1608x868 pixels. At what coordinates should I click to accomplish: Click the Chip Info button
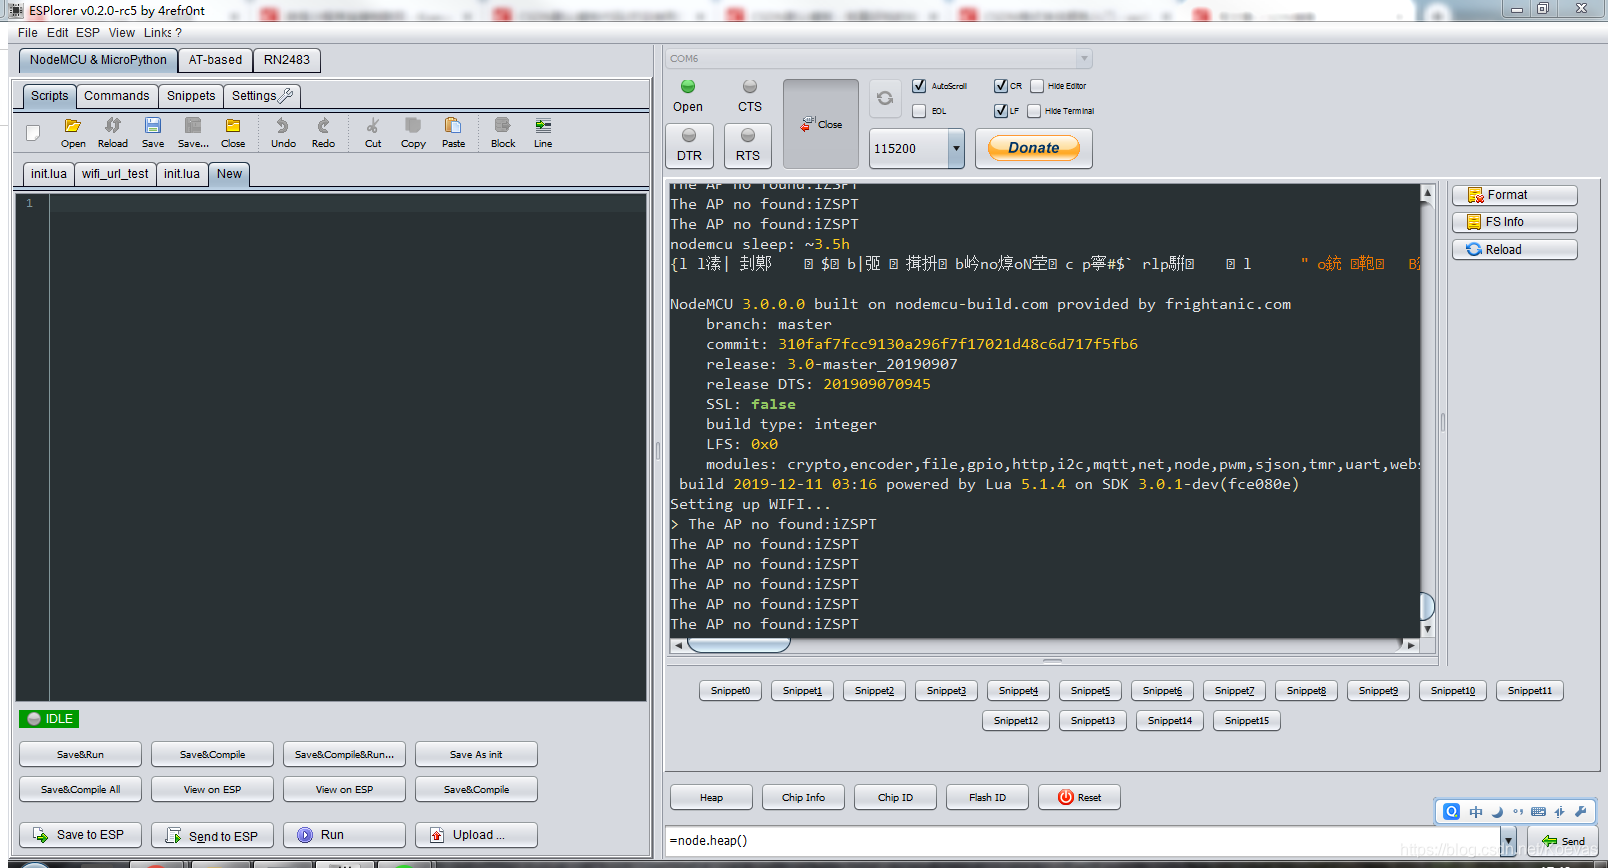pos(803,797)
